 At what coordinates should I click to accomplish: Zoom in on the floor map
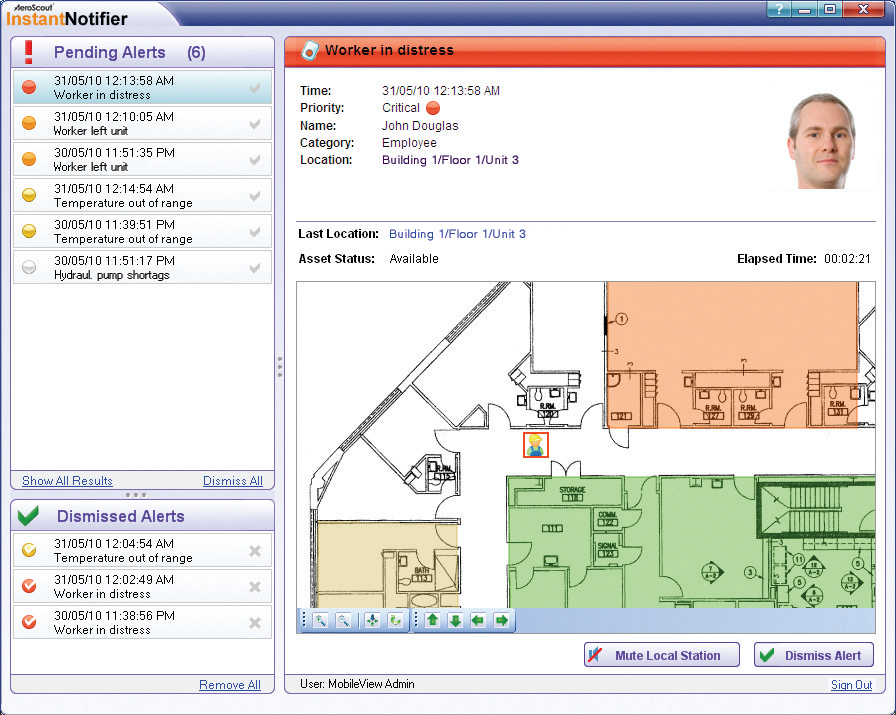(x=321, y=621)
